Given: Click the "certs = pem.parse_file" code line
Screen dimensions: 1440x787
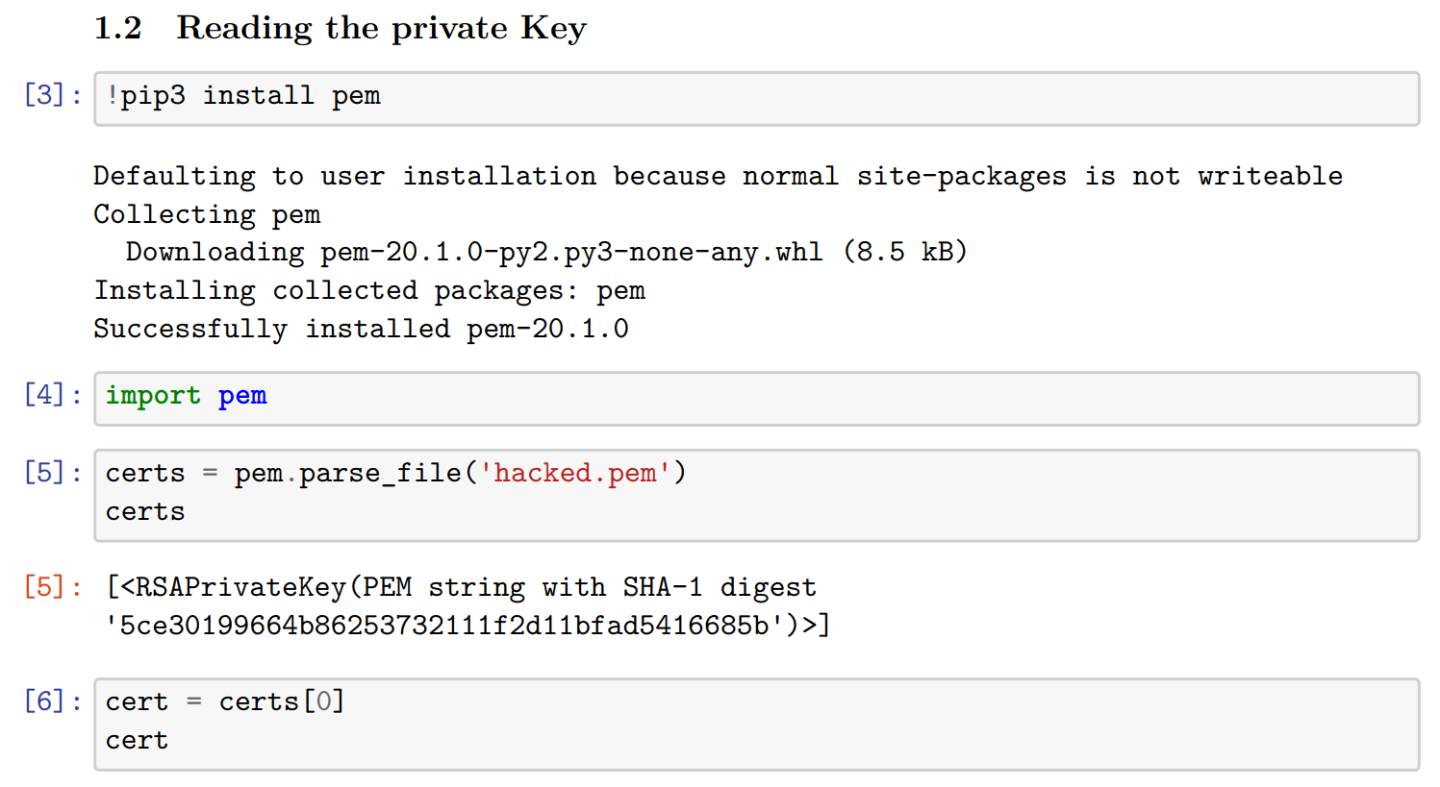Looking at the screenshot, I should [396, 473].
